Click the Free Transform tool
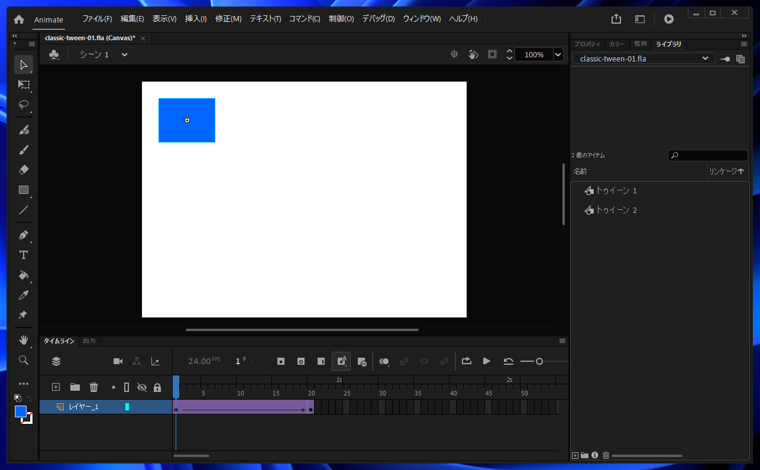Image resolution: width=760 pixels, height=470 pixels. coord(23,85)
